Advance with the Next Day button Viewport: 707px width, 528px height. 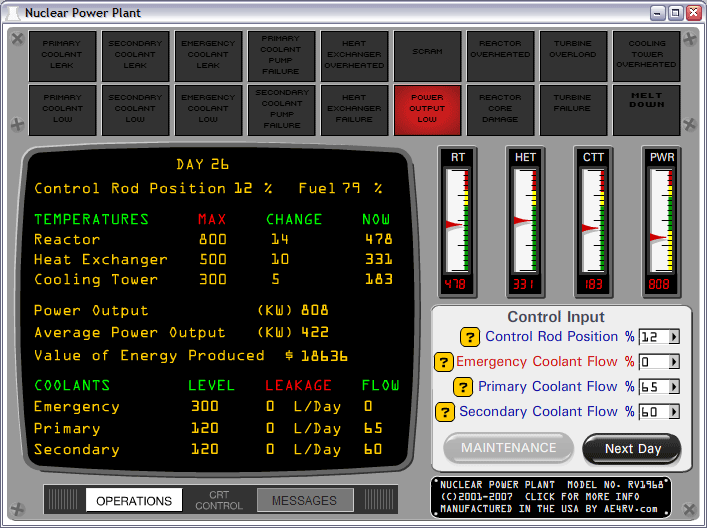pyautogui.click(x=632, y=449)
